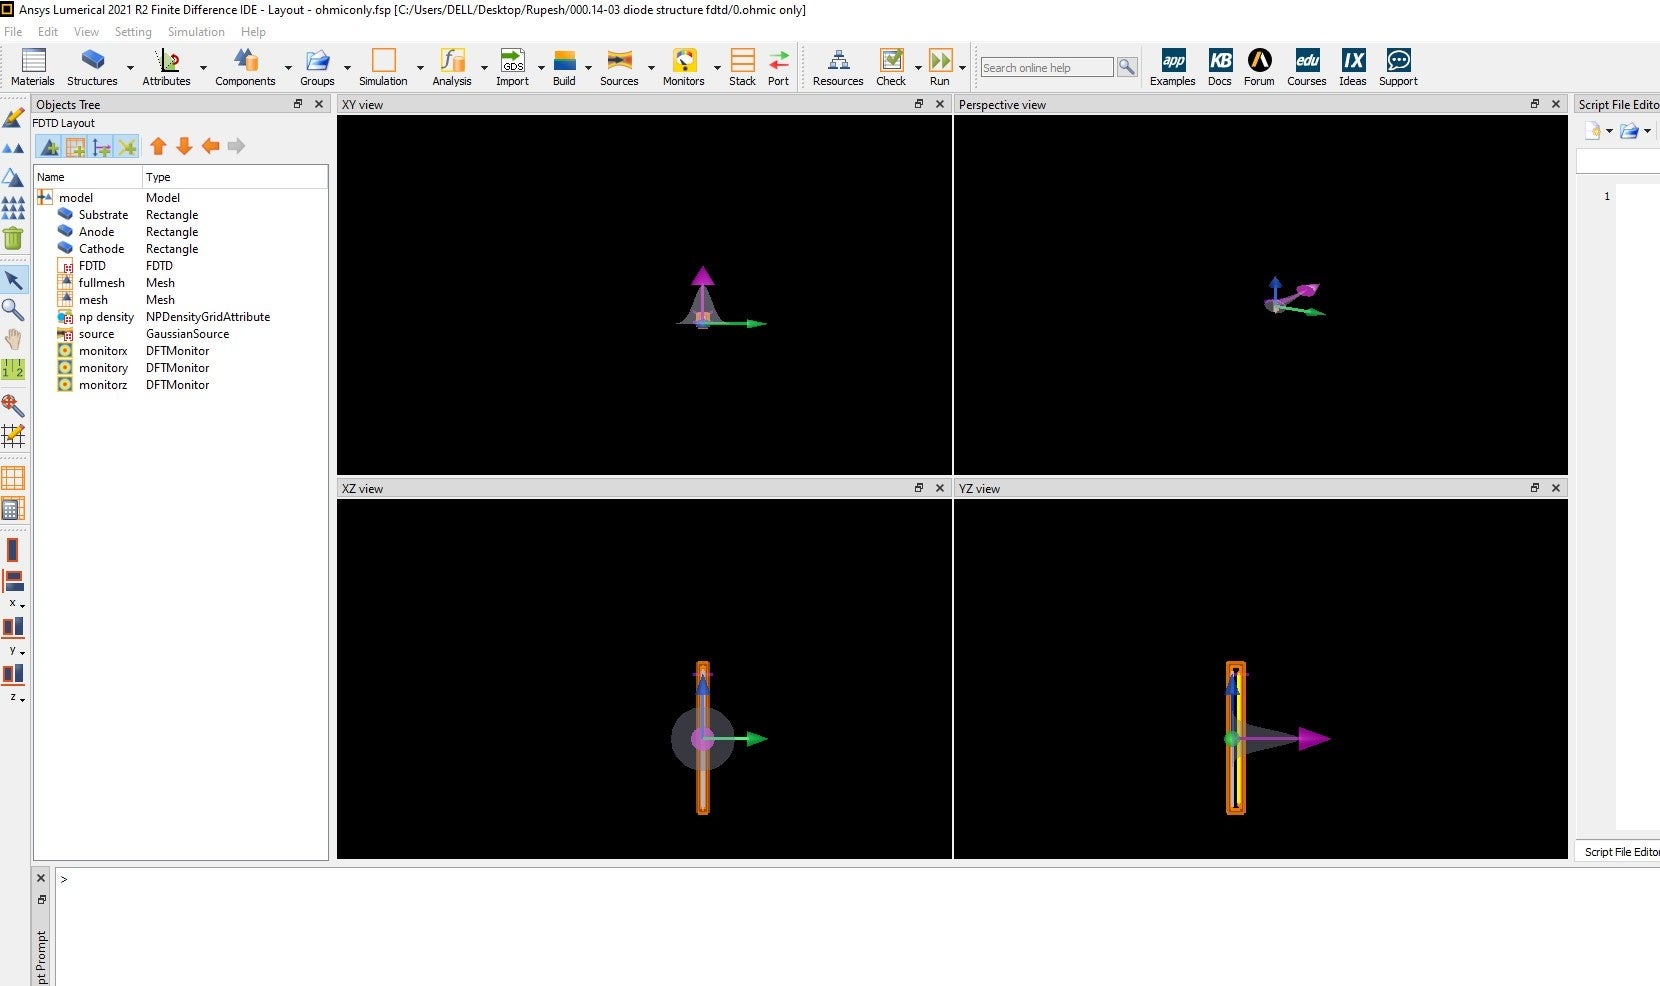Open Monitors dropdown arrow

coord(717,68)
